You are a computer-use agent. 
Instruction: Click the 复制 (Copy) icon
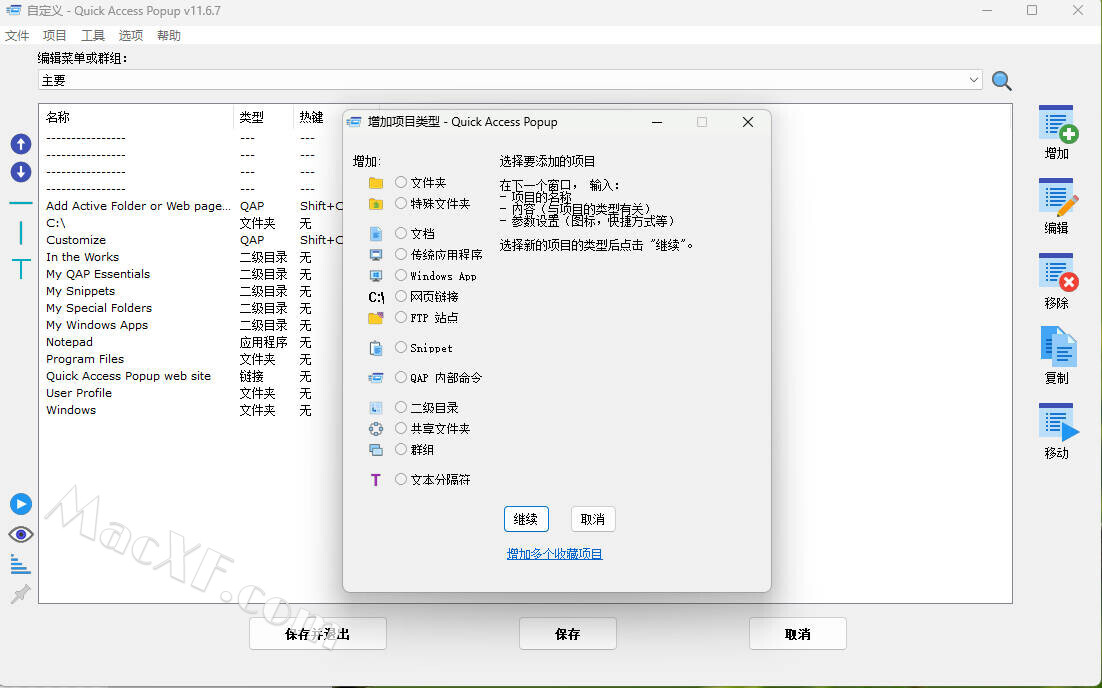[x=1057, y=348]
